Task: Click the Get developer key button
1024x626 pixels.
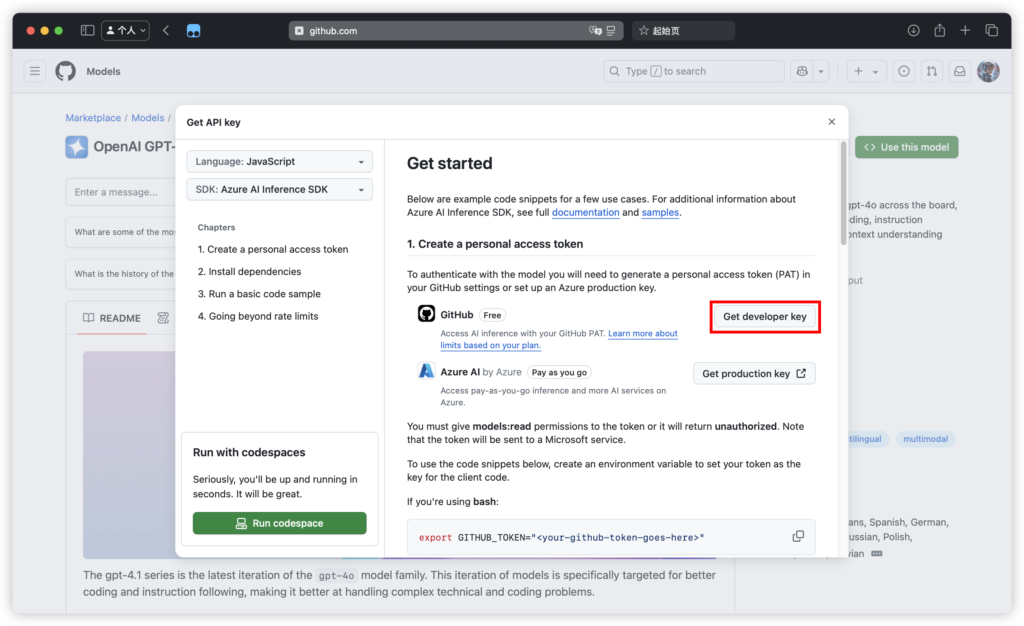Action: click(x=764, y=317)
